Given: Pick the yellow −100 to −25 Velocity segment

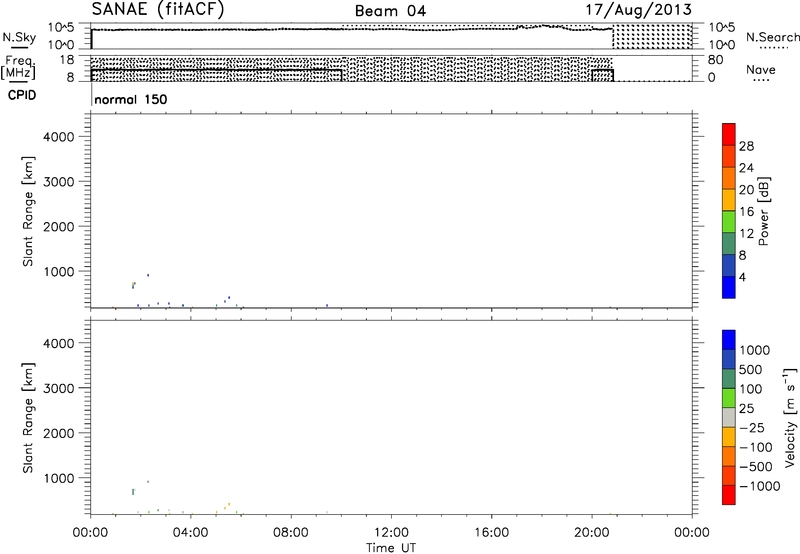Looking at the screenshot, I should [x=729, y=437].
